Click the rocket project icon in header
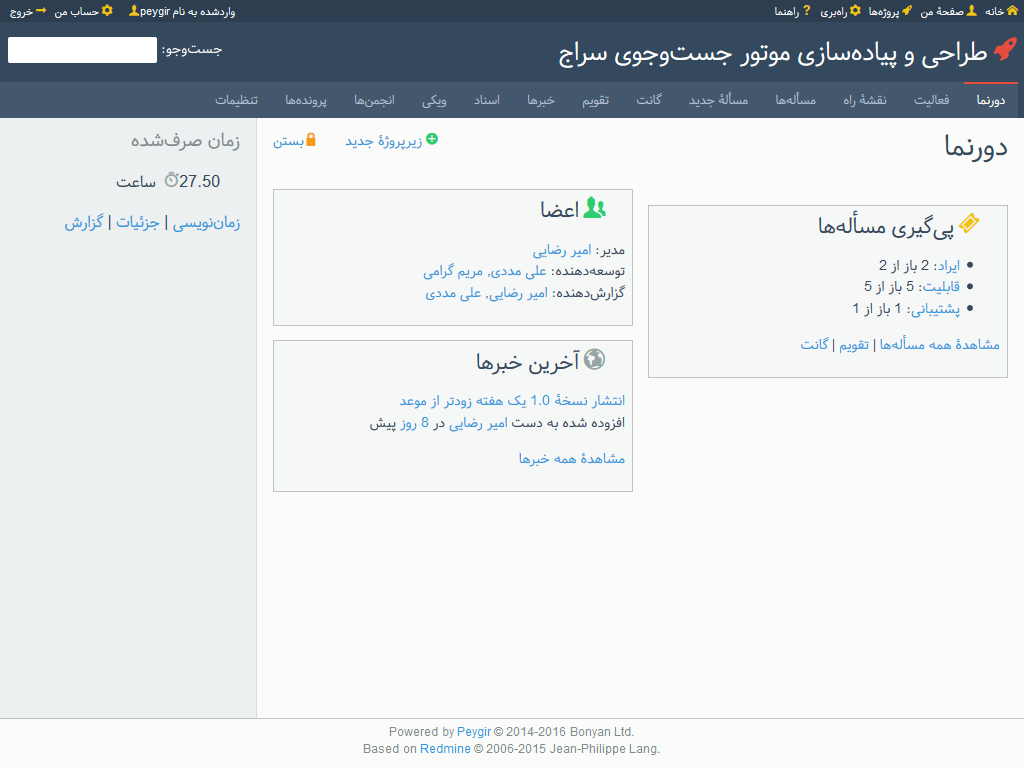Image resolution: width=1024 pixels, height=768 pixels. point(1004,51)
